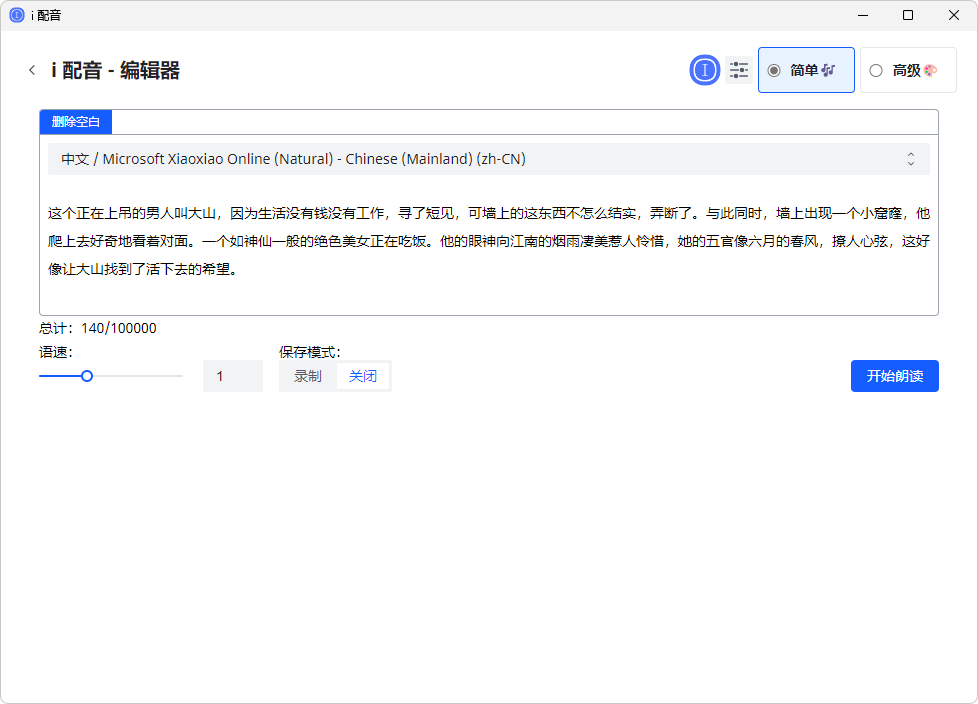The height and width of the screenshot is (704, 978).
Task: Open the sliders settings icon
Action: tap(738, 70)
